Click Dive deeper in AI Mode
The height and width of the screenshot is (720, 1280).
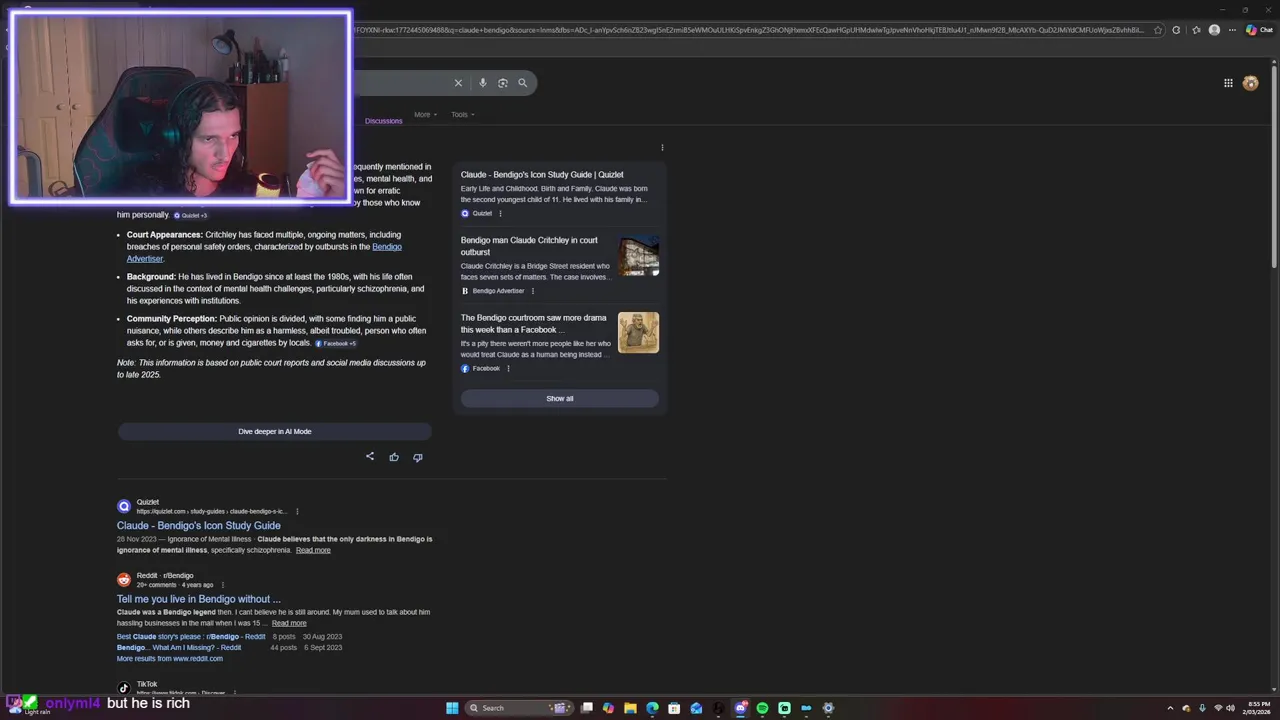(x=275, y=431)
